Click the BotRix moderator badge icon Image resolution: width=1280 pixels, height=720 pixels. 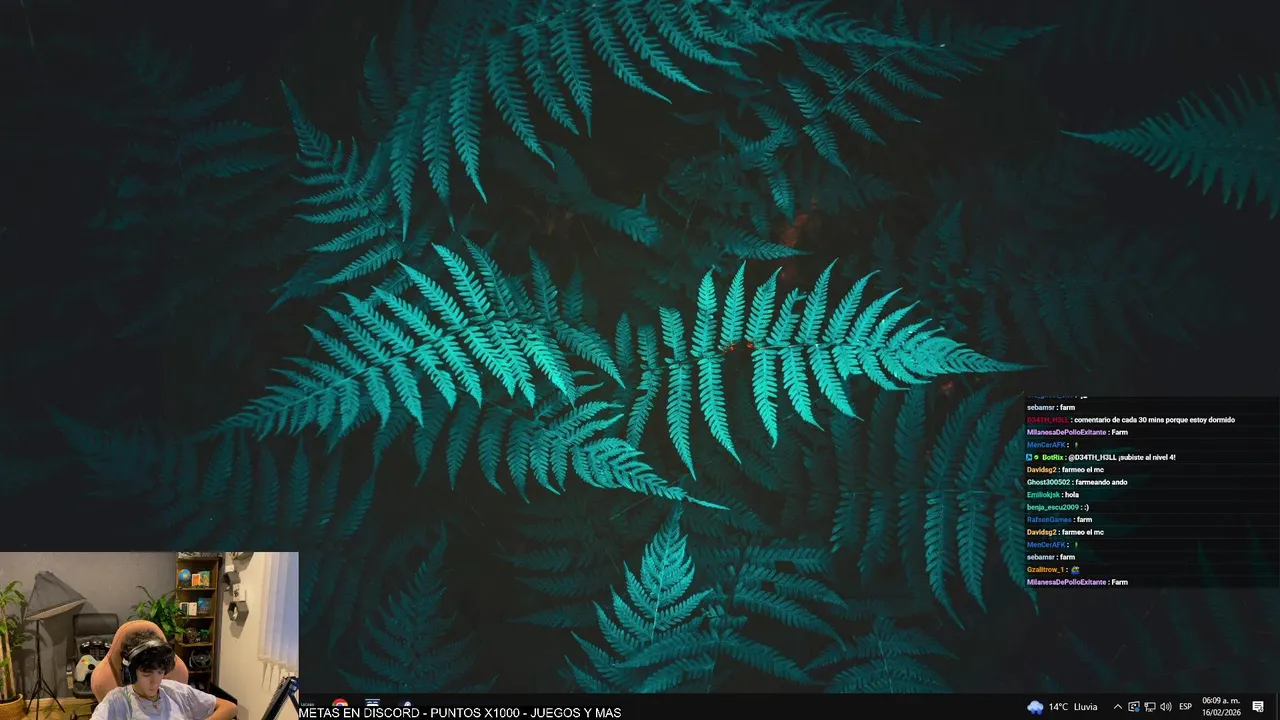click(1030, 457)
